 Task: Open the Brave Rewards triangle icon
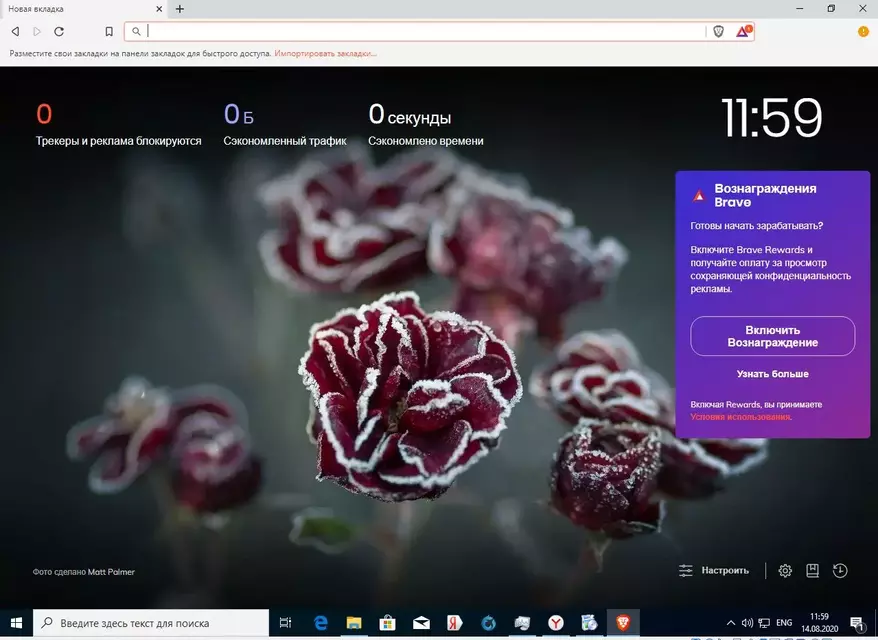coord(743,31)
